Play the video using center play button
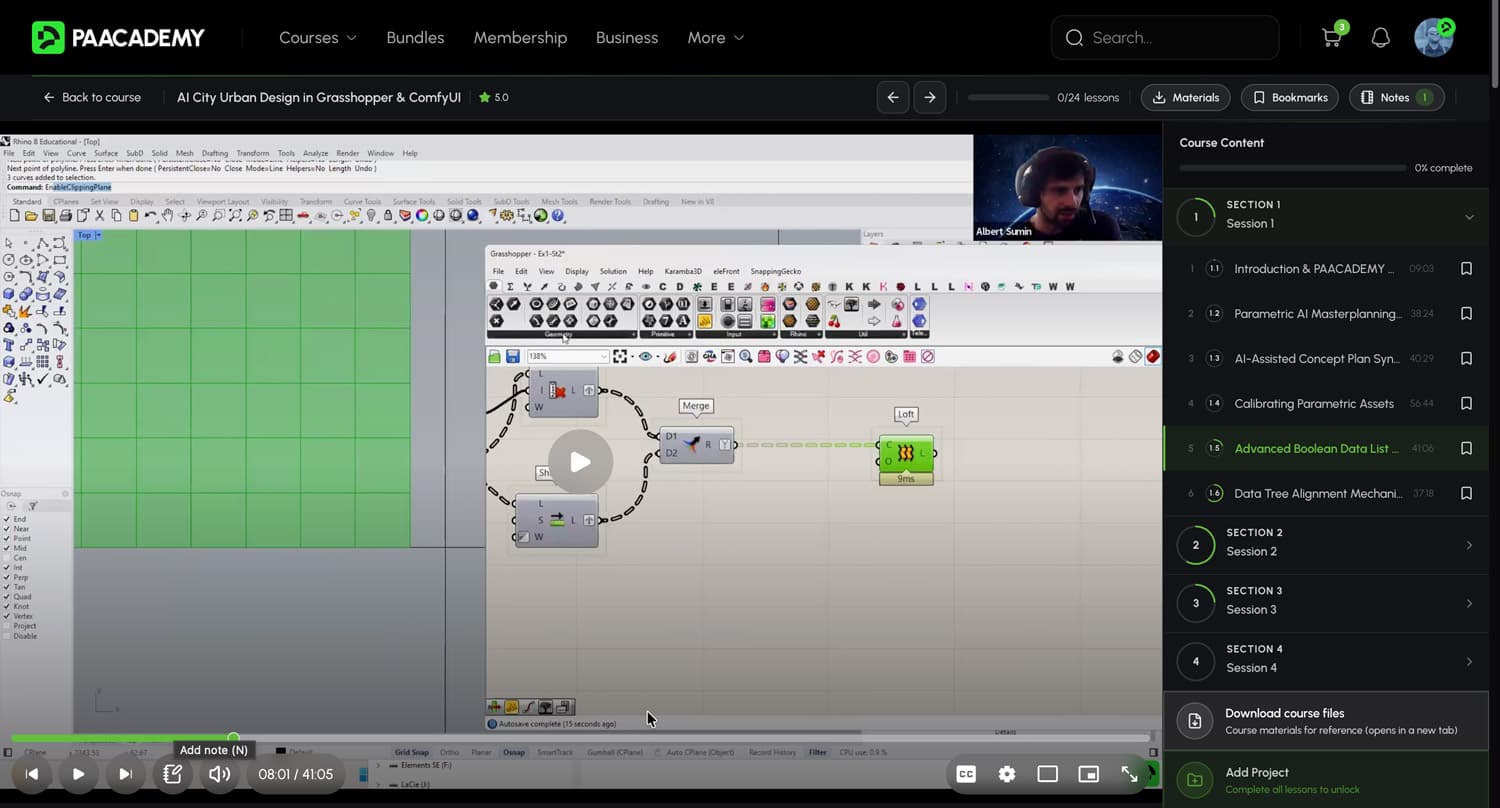The width and height of the screenshot is (1500, 808). 580,462
